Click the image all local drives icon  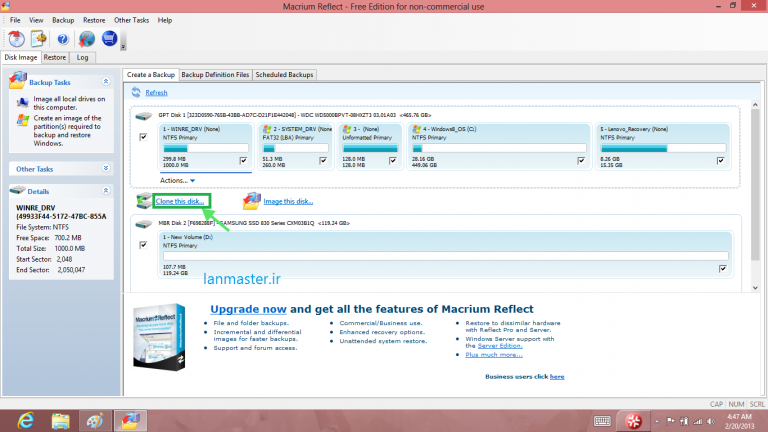pos(23,102)
